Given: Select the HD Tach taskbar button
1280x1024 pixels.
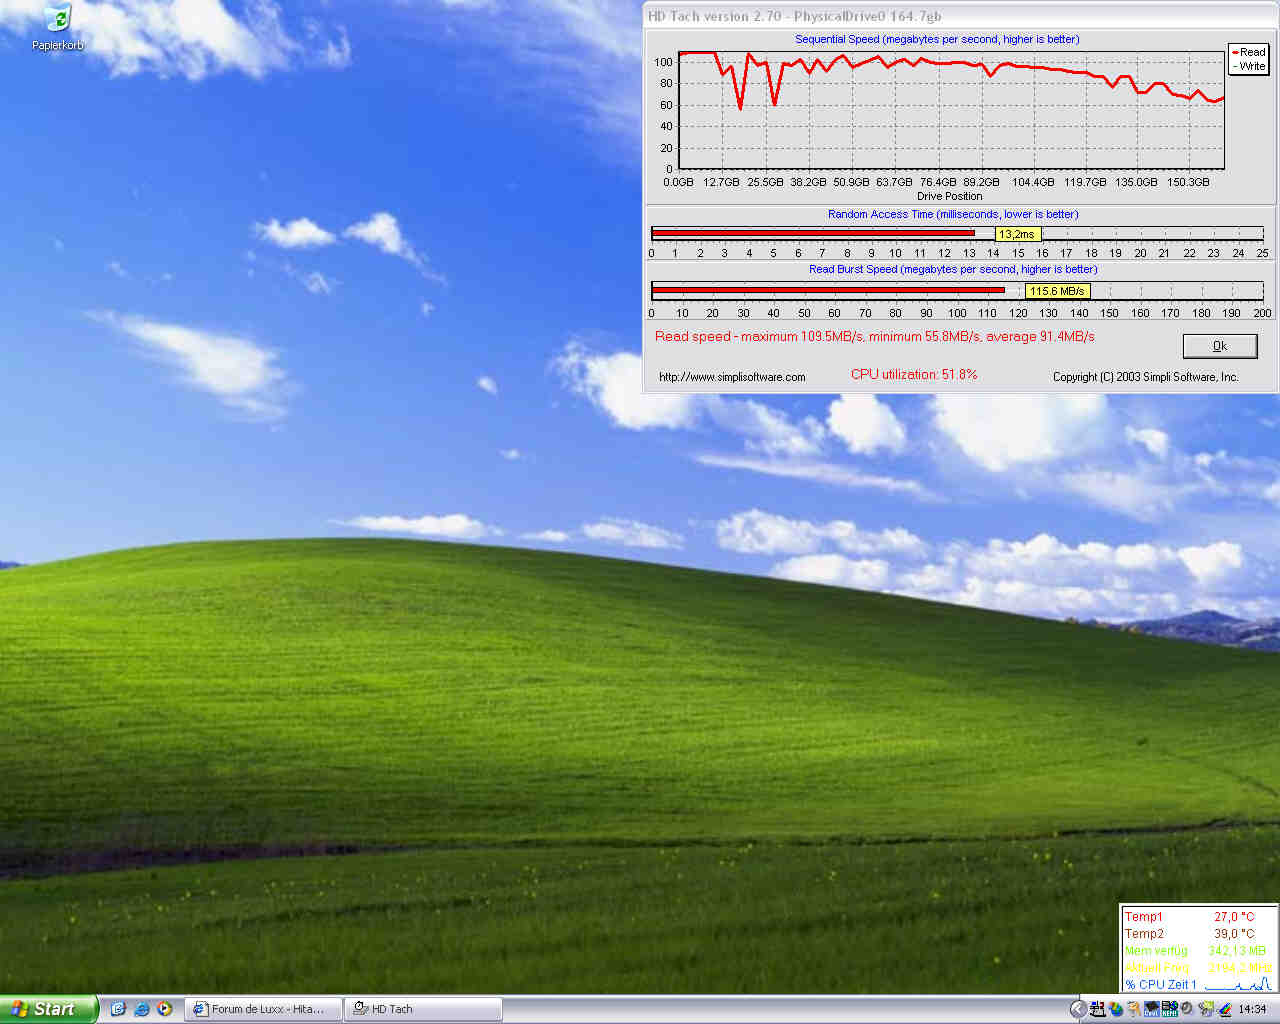Looking at the screenshot, I should click(423, 1009).
